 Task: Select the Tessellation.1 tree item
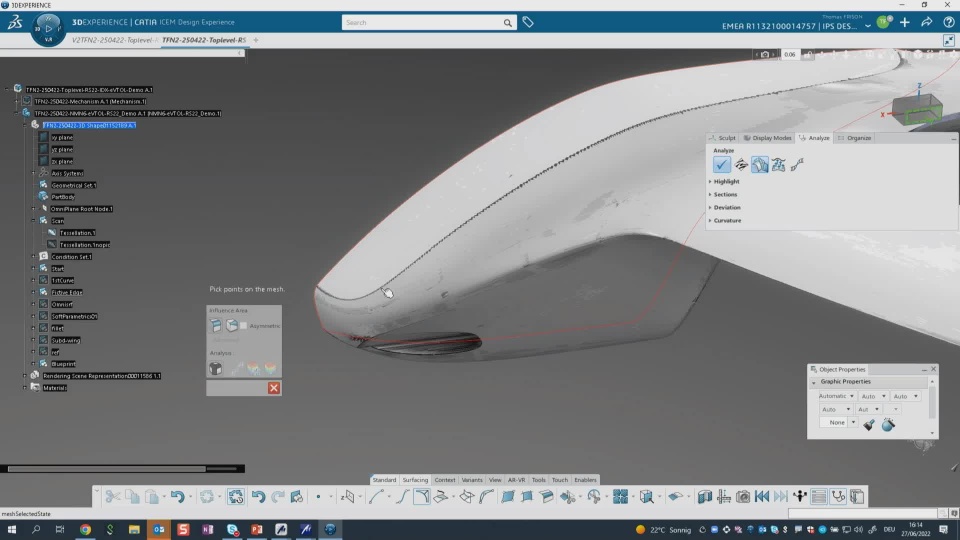[x=77, y=233]
